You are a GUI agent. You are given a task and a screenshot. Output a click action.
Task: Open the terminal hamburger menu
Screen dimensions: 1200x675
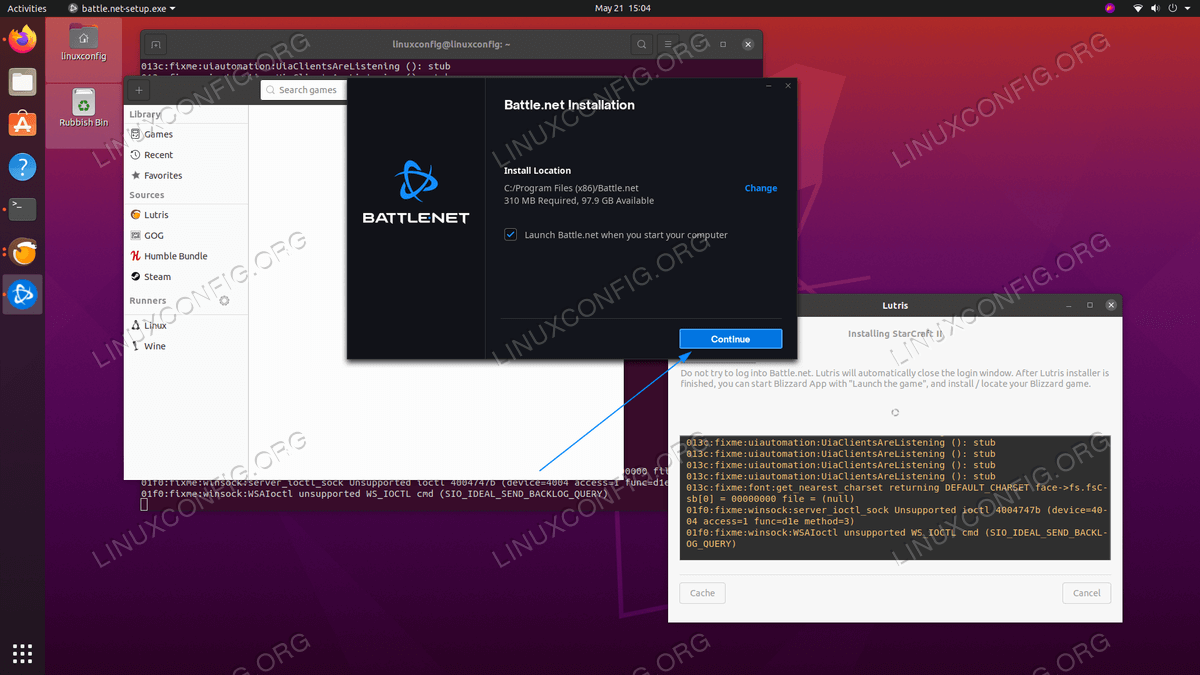[x=669, y=45]
